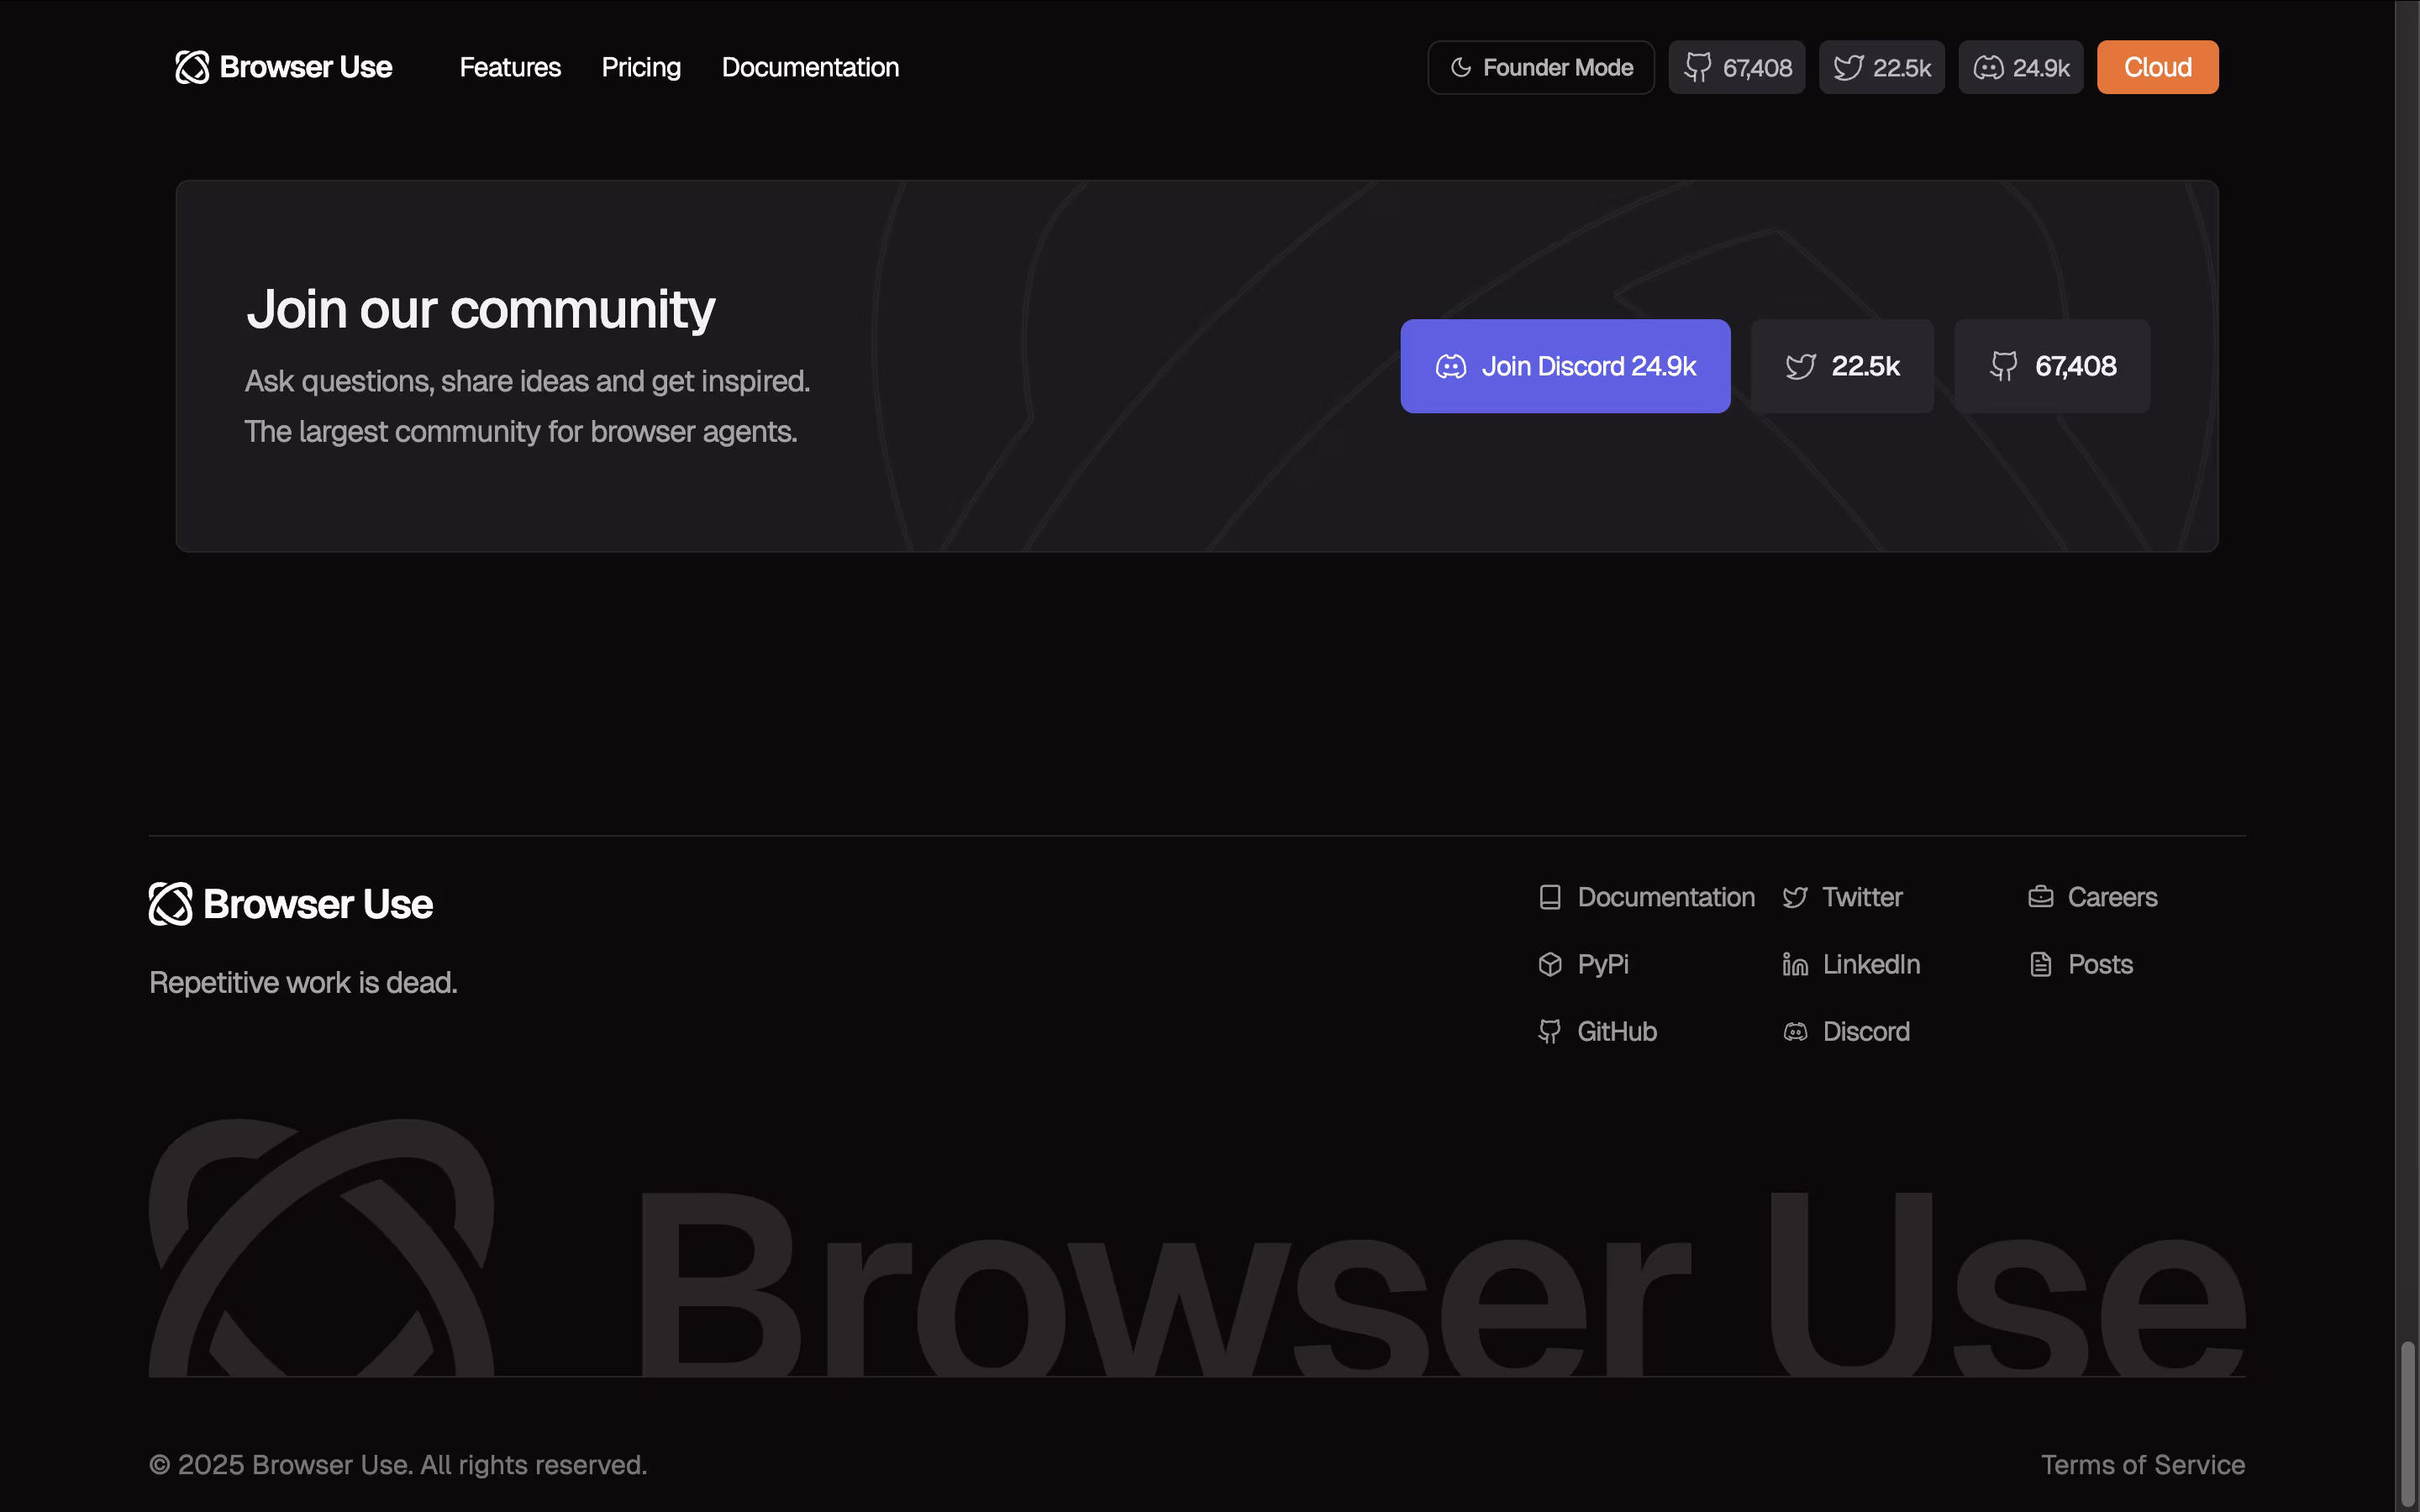Screen dimensions: 2420x1512
Task: Click the moon icon in Founder Mode
Action: pyautogui.click(x=1461, y=68)
